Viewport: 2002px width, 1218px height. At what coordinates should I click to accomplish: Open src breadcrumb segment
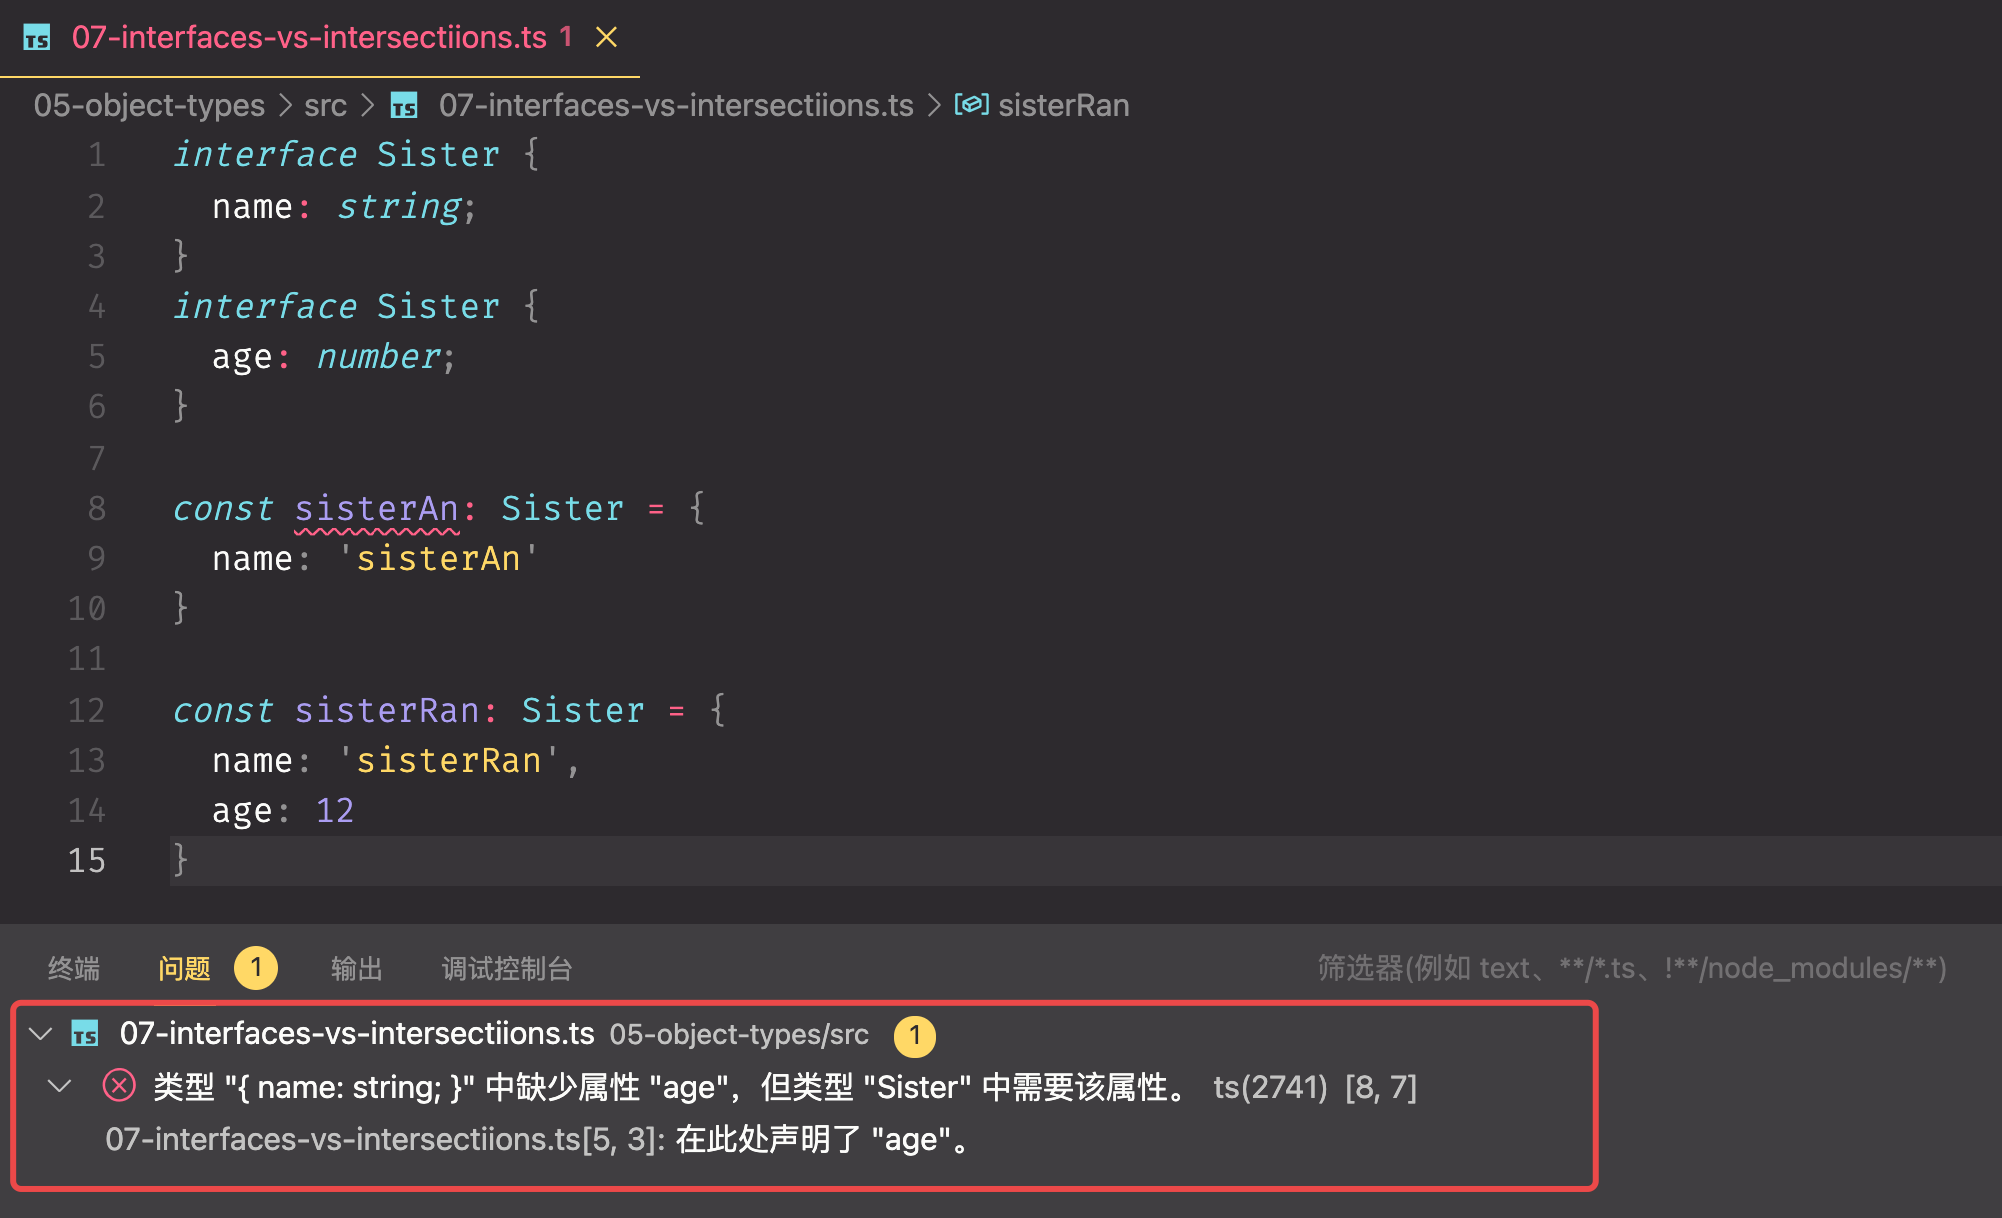click(x=325, y=105)
